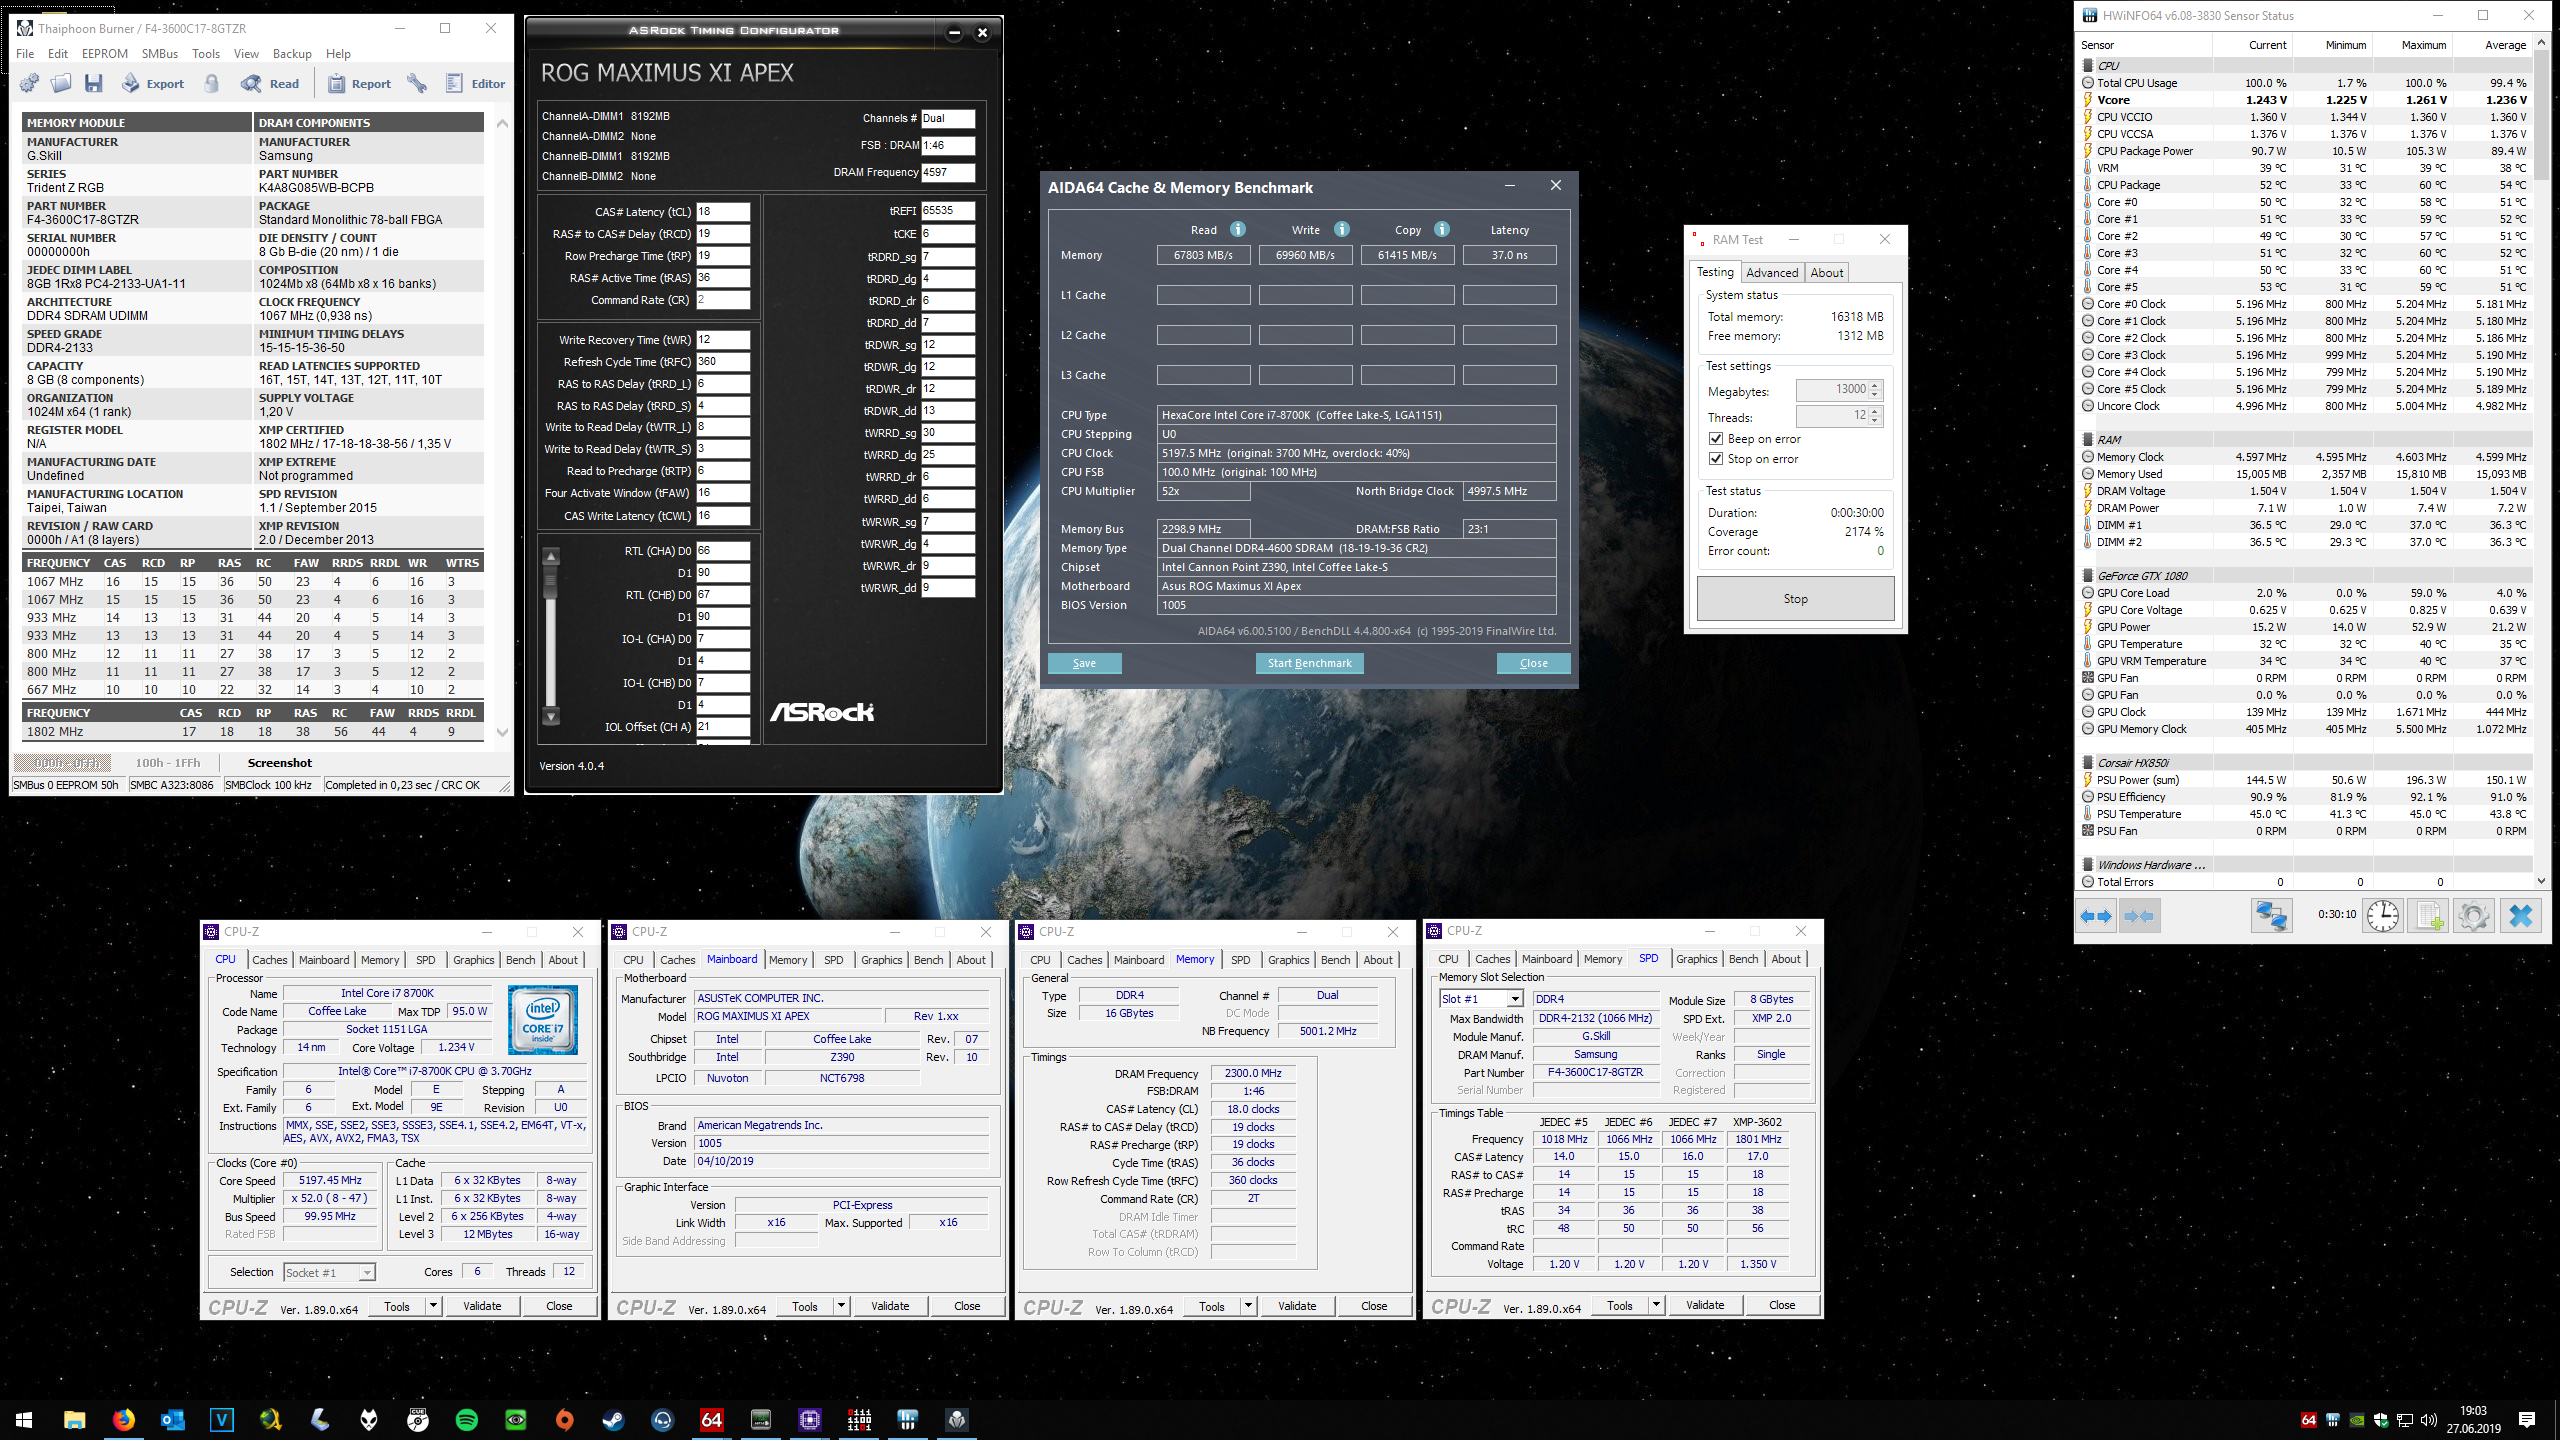Click HWiNFO clock reset timer icon
Image resolution: width=2560 pixels, height=1440 pixels.
pyautogui.click(x=2383, y=916)
